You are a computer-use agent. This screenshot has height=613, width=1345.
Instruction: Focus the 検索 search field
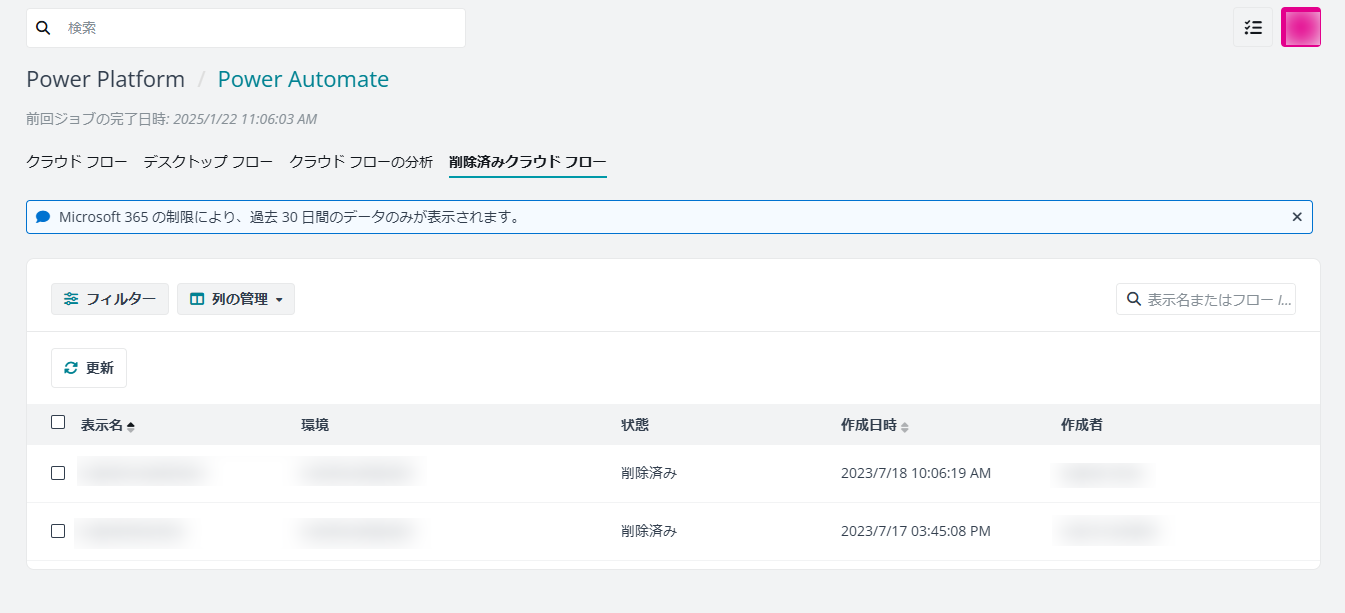point(246,28)
